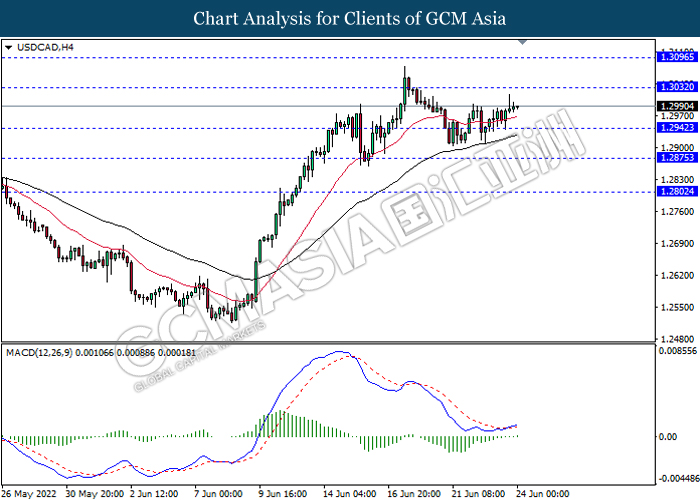Click the 14 Jun 04:00 time label
The image size is (700, 500).
coord(350,494)
